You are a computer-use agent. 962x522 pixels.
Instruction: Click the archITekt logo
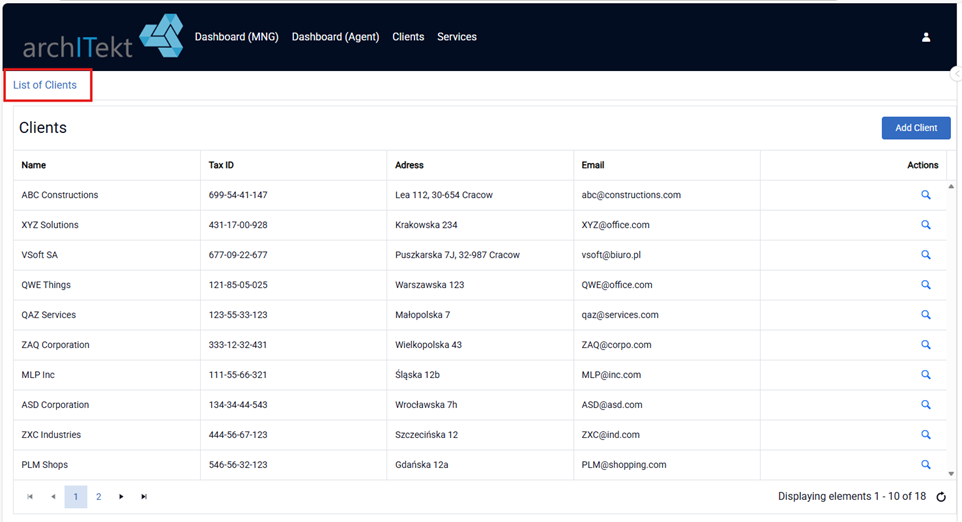pyautogui.click(x=102, y=37)
